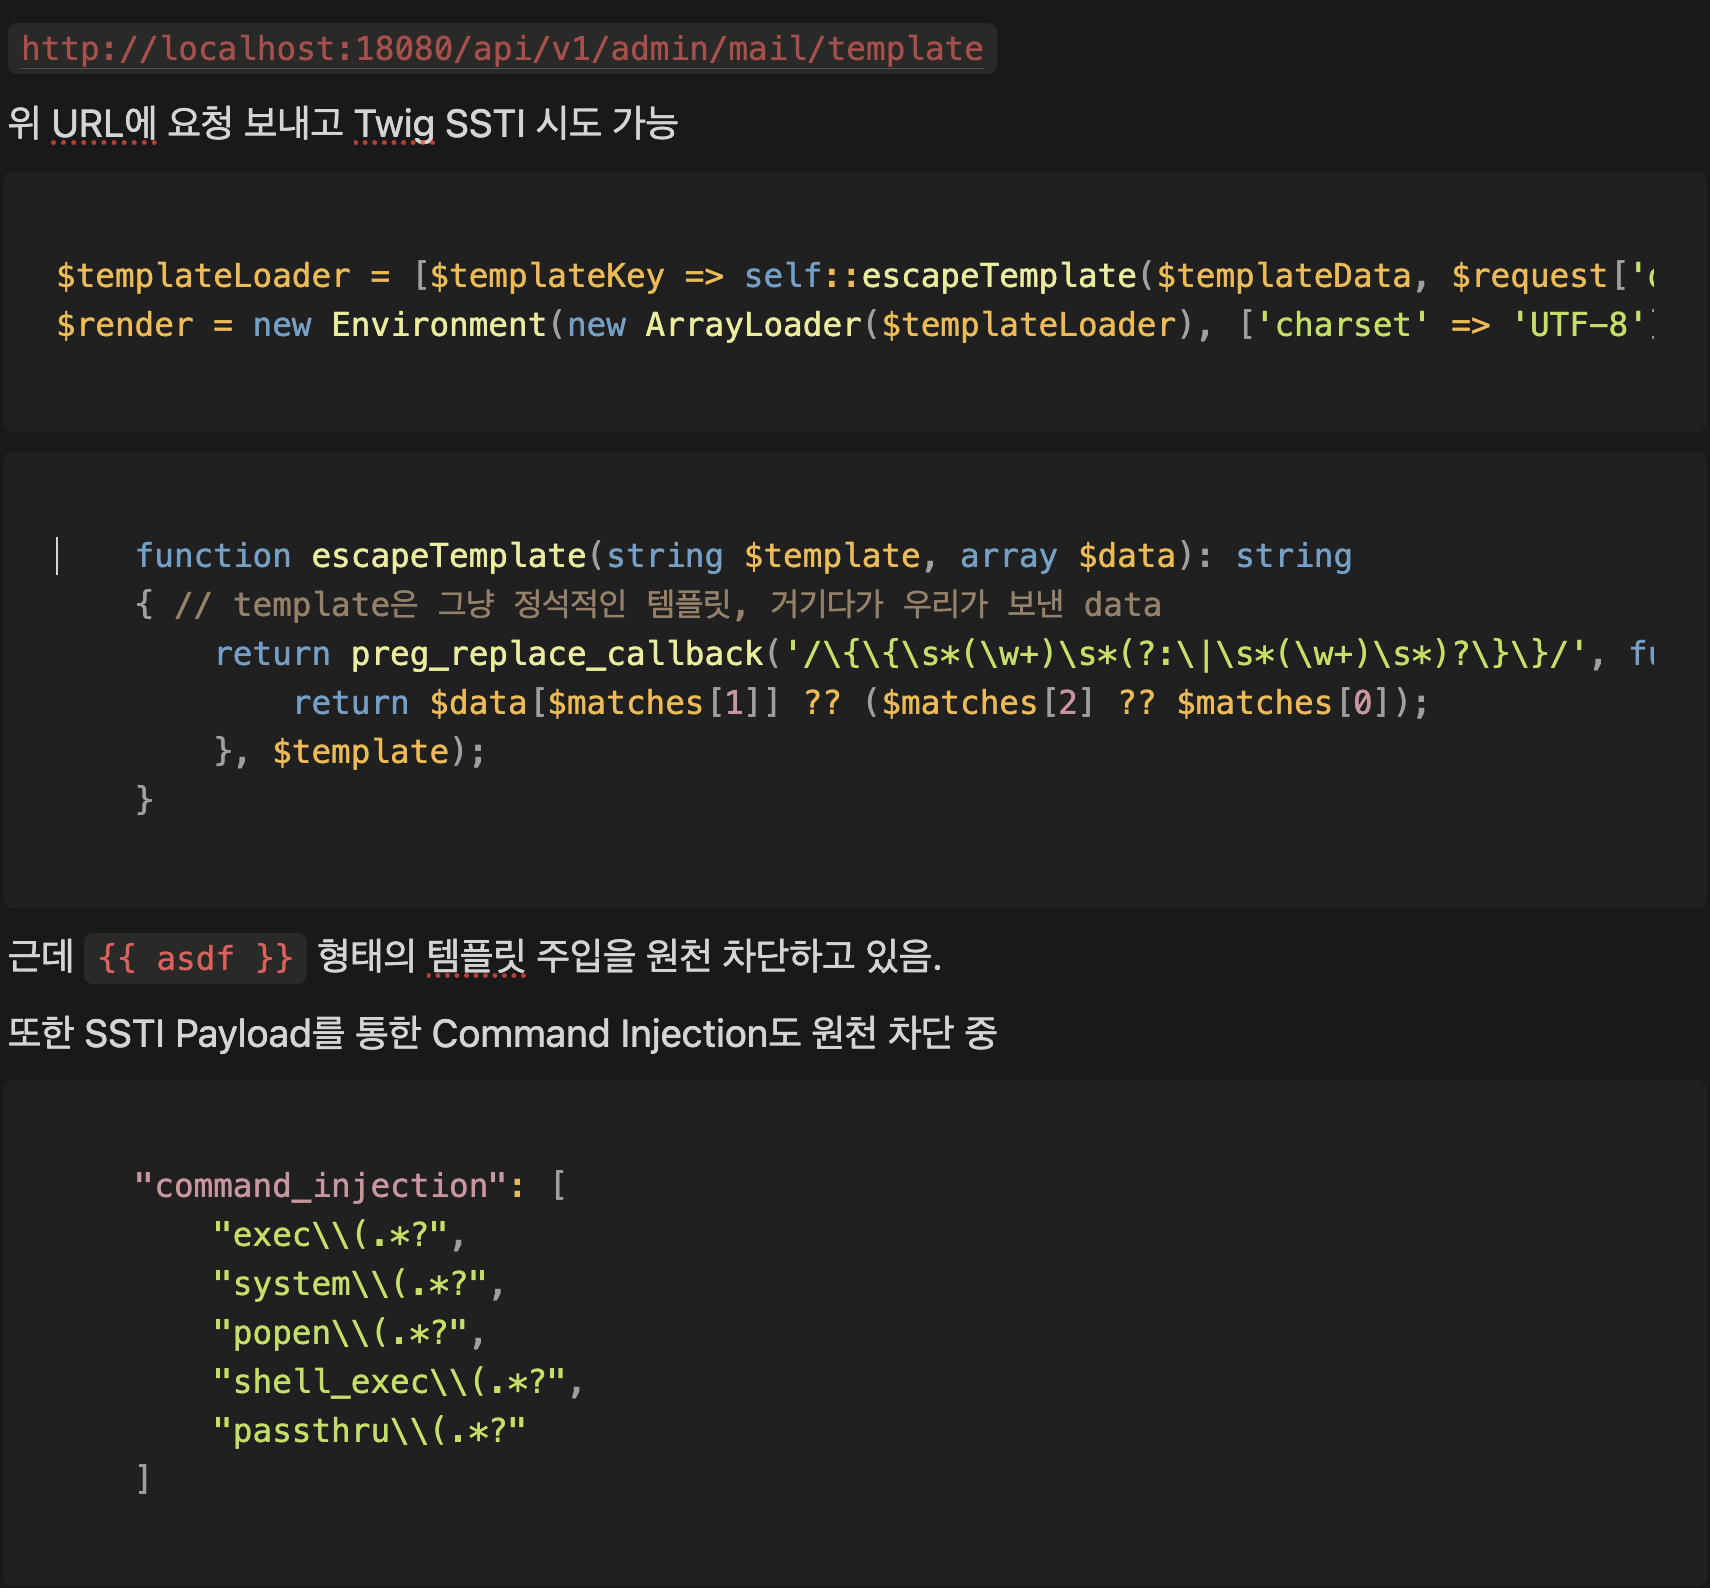The image size is (1710, 1588).
Task: Click the inline code {{ asdf }}
Action: (x=195, y=958)
